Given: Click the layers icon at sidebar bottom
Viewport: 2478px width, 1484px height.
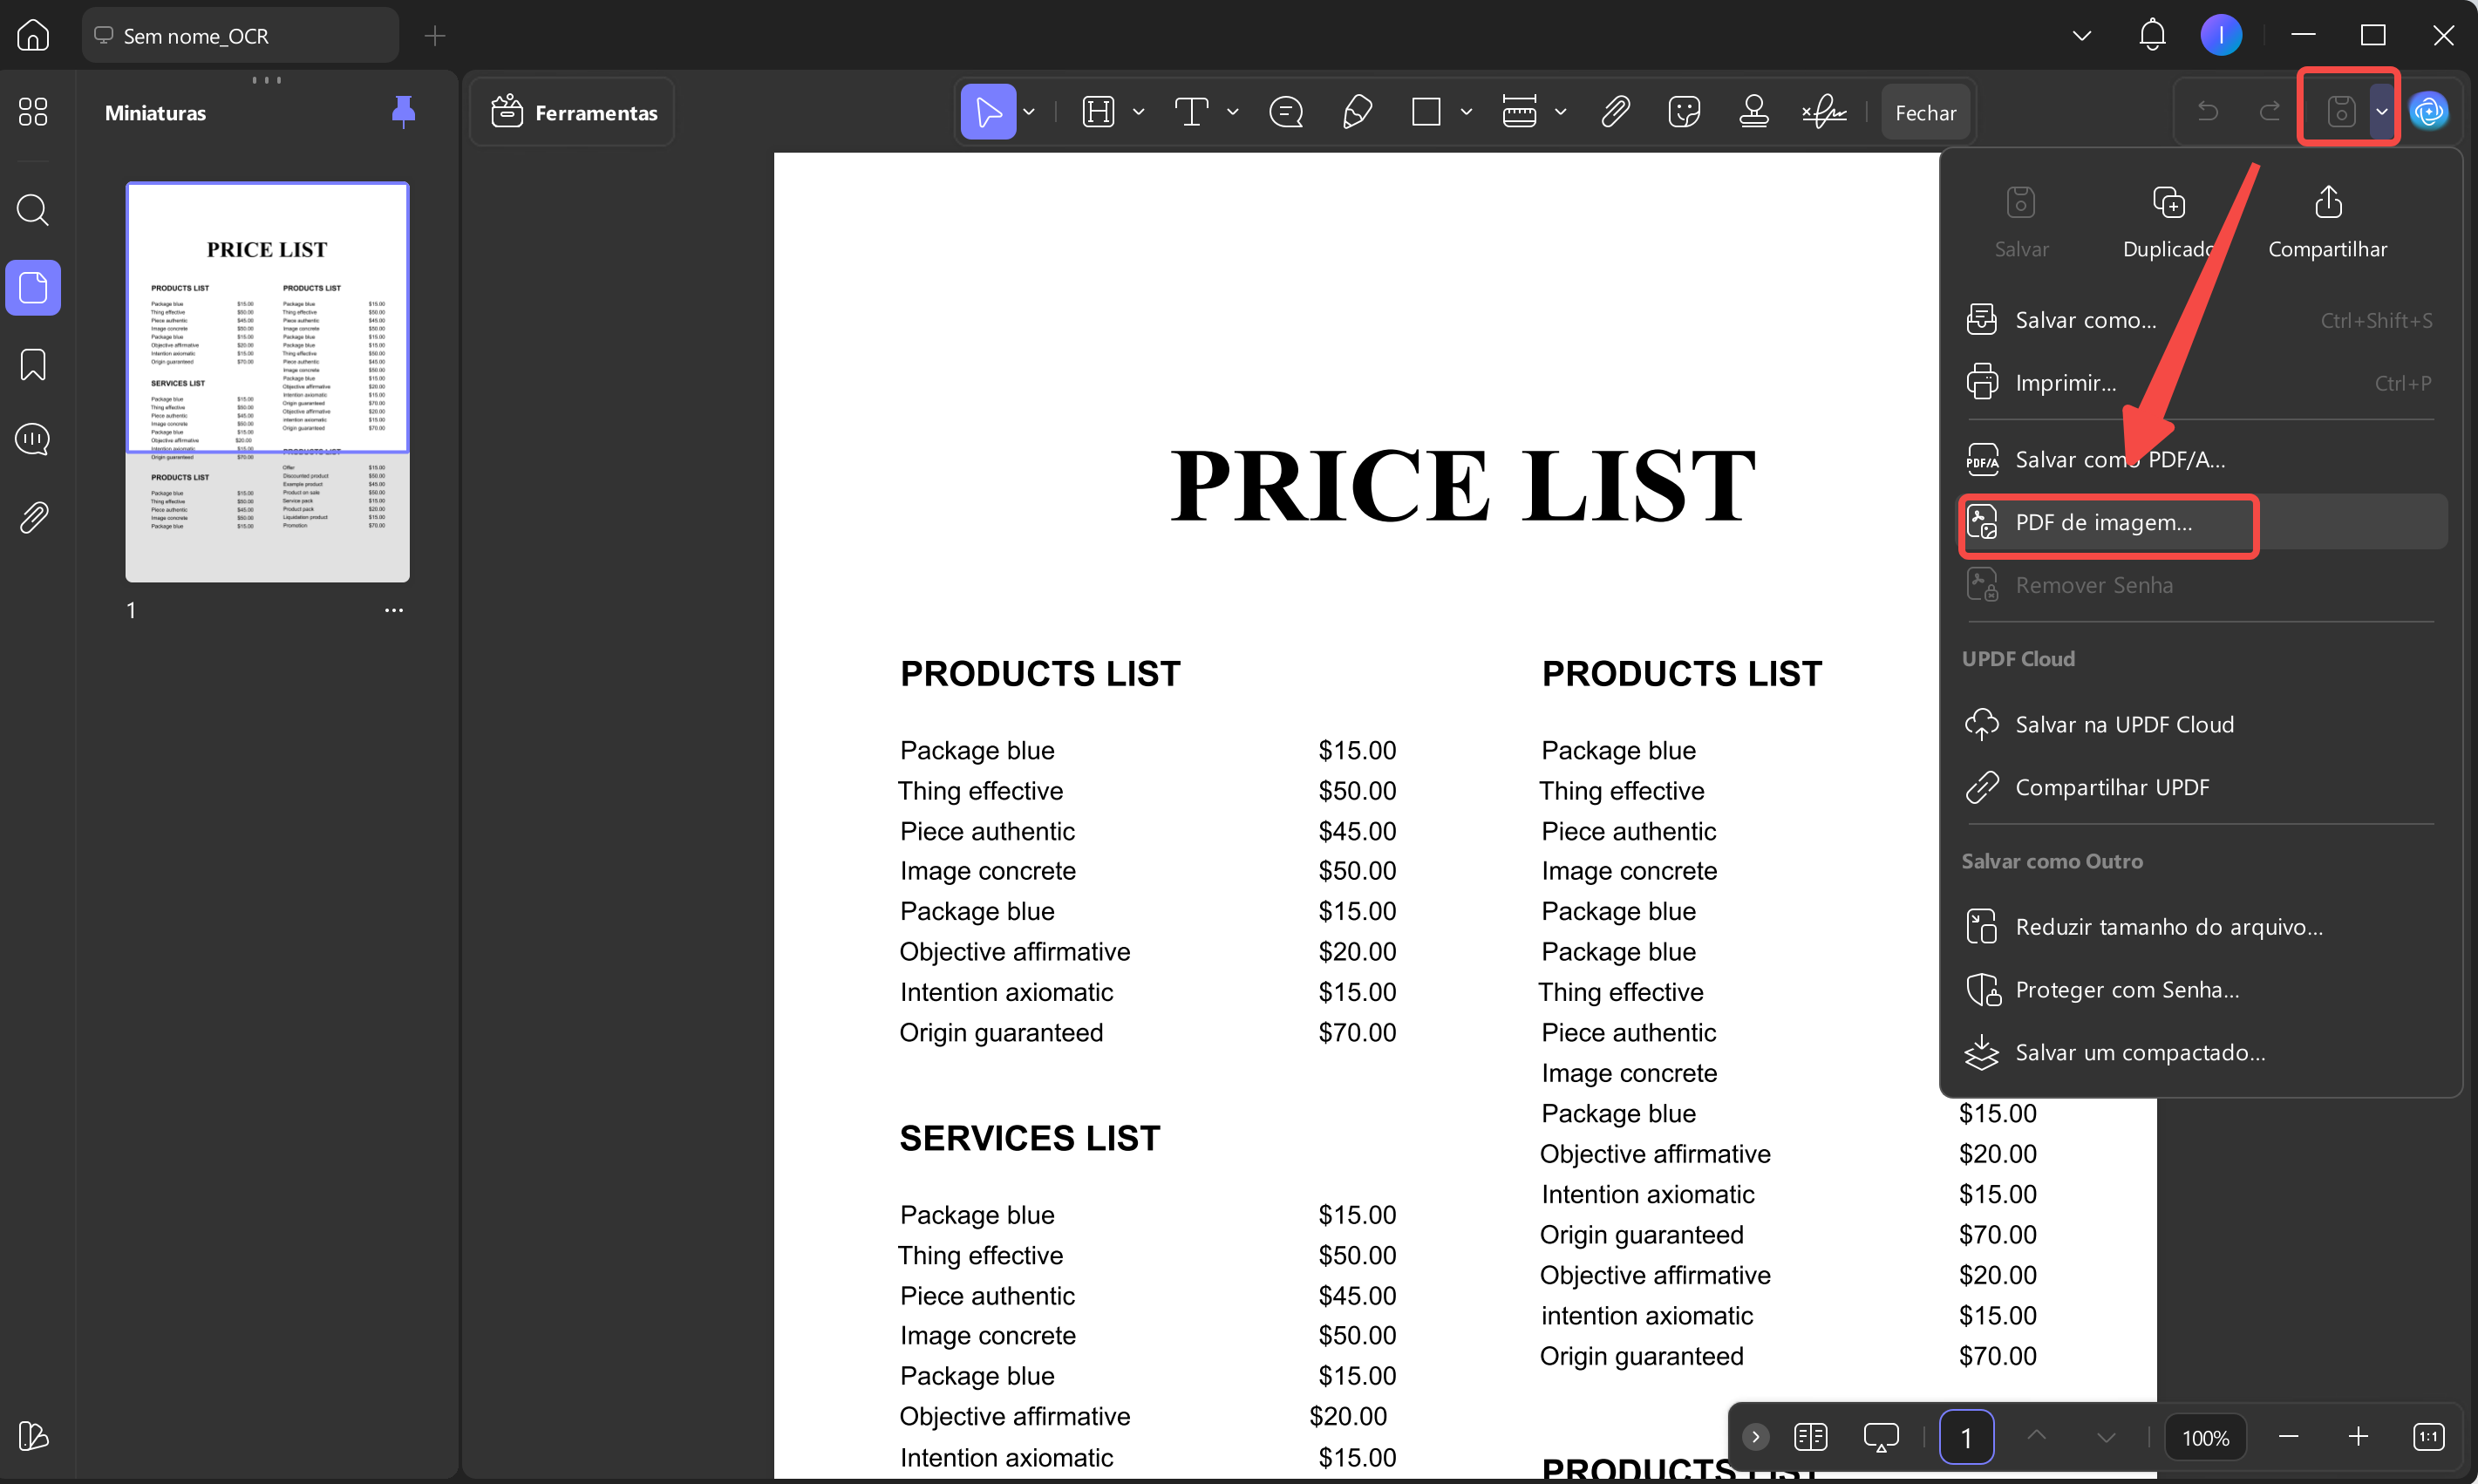Looking at the screenshot, I should point(33,1436).
